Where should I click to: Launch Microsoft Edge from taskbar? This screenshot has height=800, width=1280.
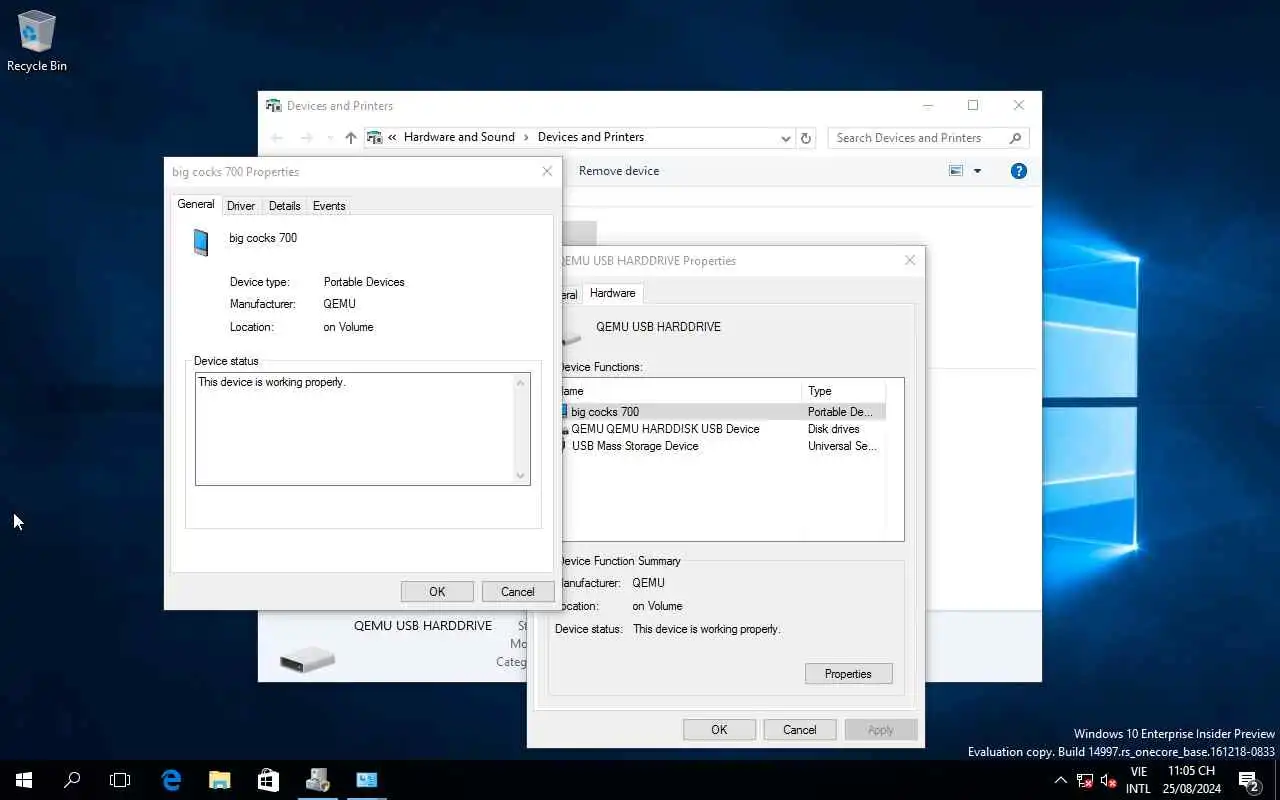pos(171,780)
